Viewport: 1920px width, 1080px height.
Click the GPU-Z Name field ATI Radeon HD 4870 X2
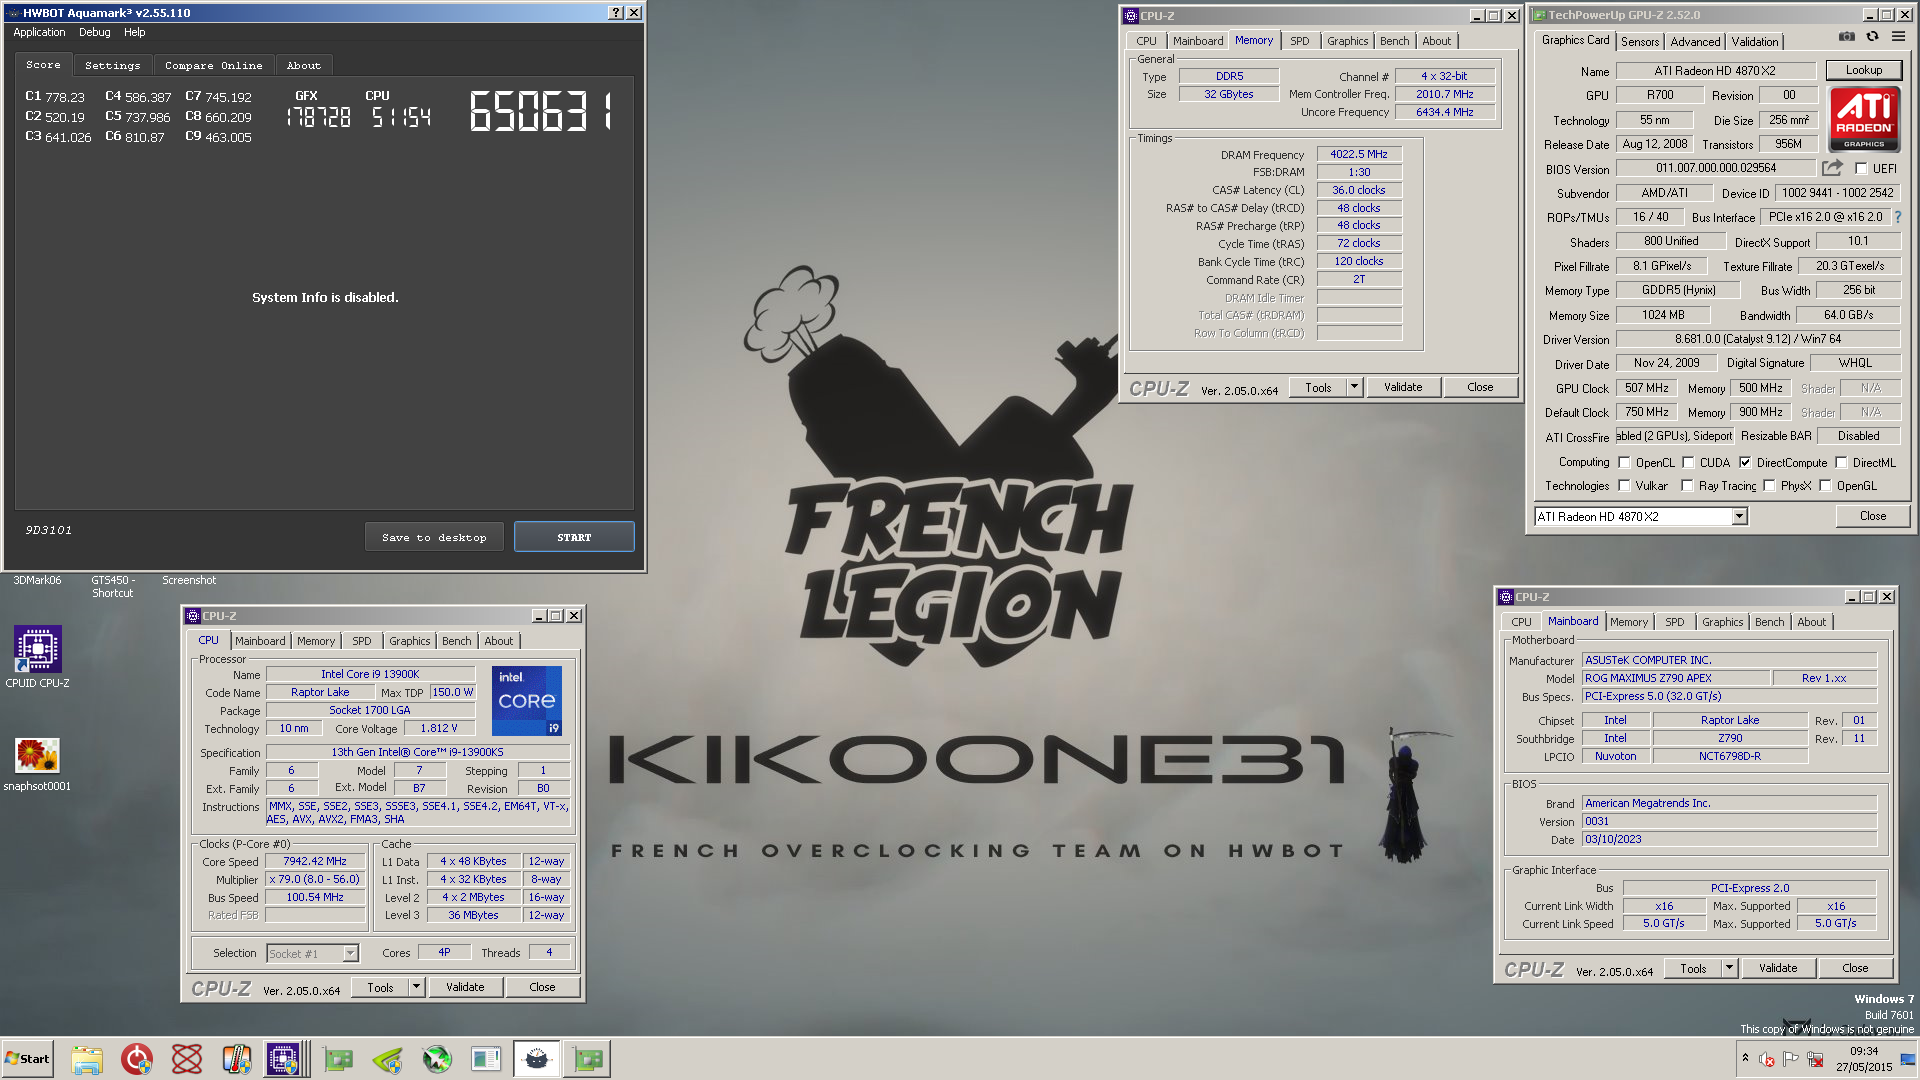pos(1715,71)
